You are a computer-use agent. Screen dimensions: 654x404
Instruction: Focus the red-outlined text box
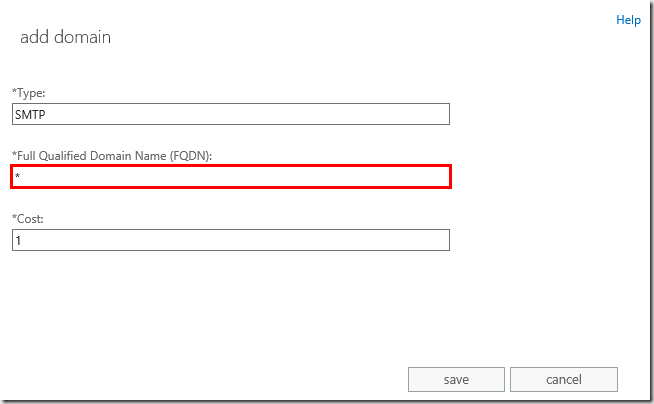pyautogui.click(x=231, y=177)
